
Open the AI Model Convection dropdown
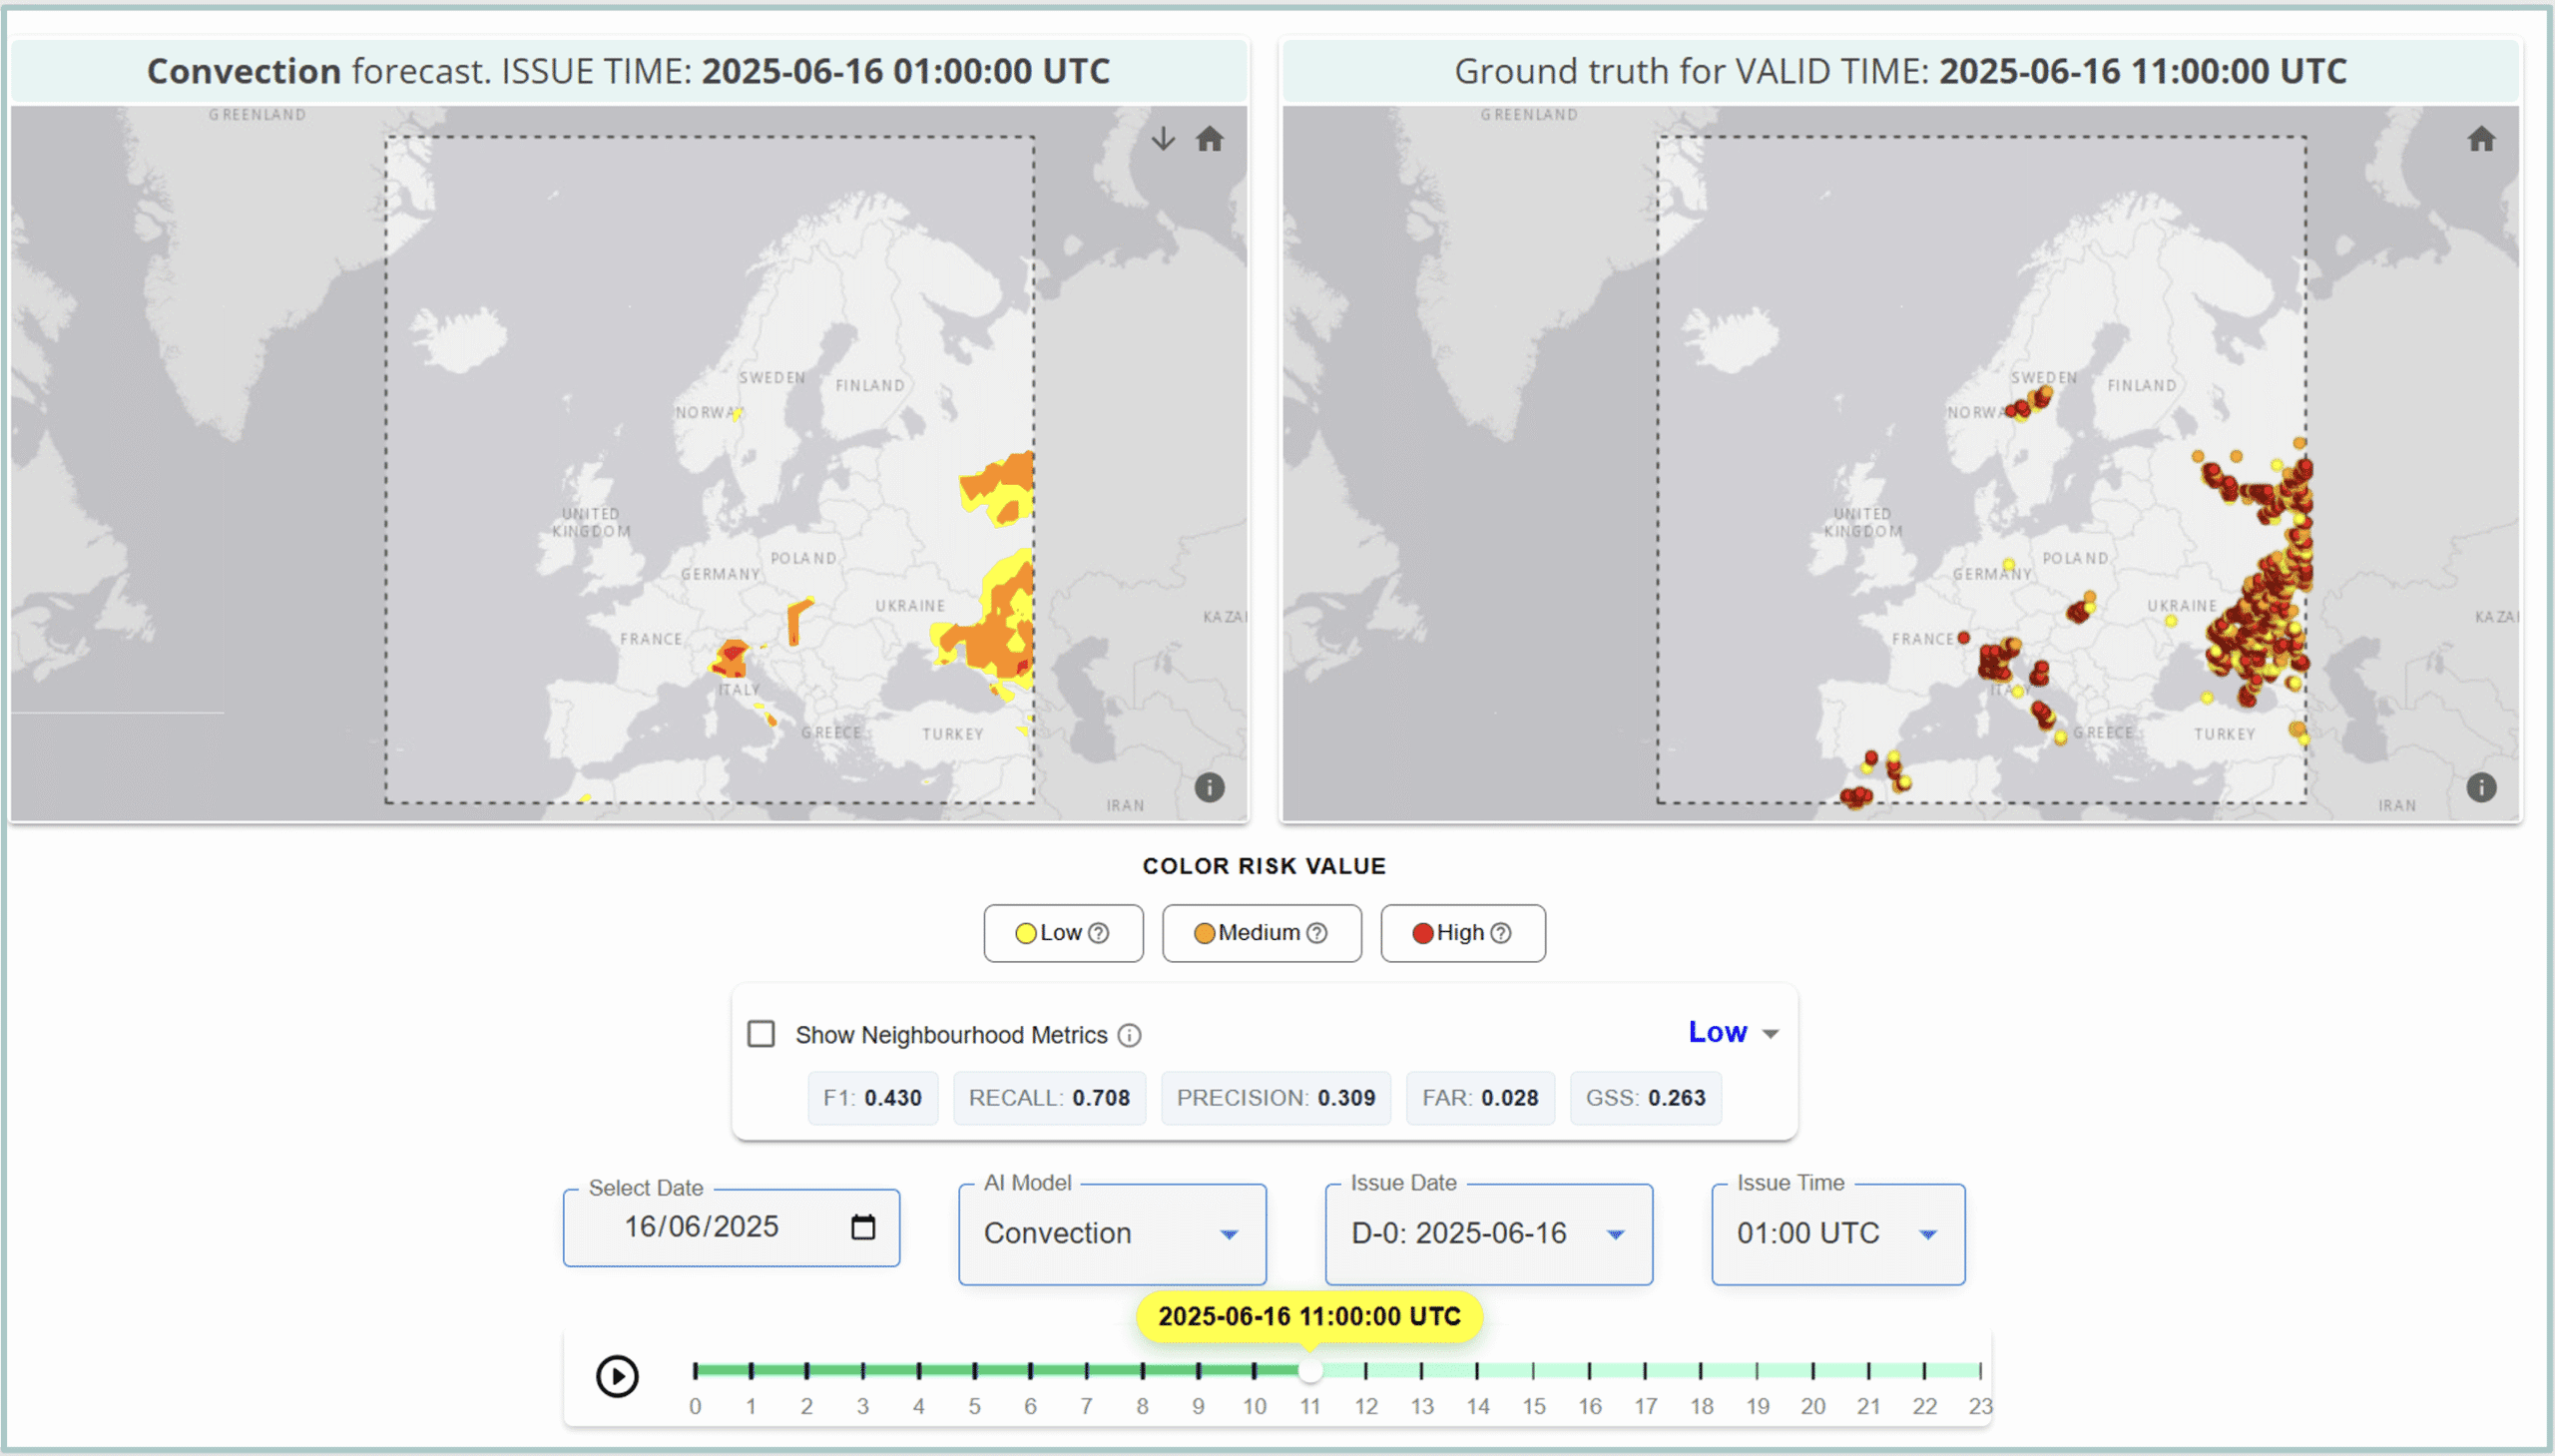(1112, 1234)
